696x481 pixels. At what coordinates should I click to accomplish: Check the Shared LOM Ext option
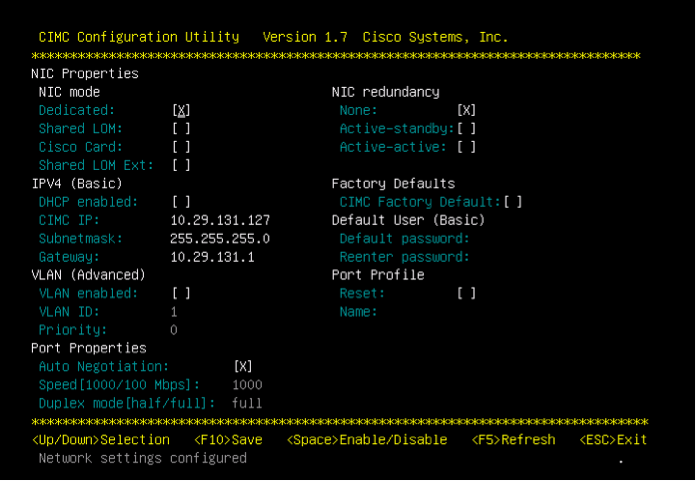click(181, 165)
